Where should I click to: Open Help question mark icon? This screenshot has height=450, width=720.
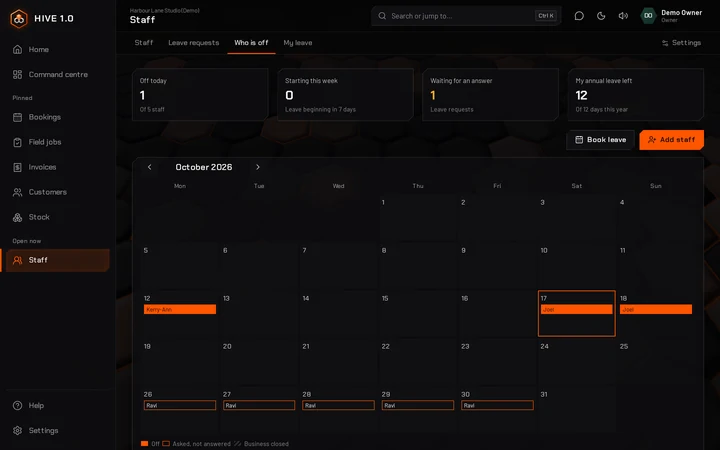coord(17,405)
